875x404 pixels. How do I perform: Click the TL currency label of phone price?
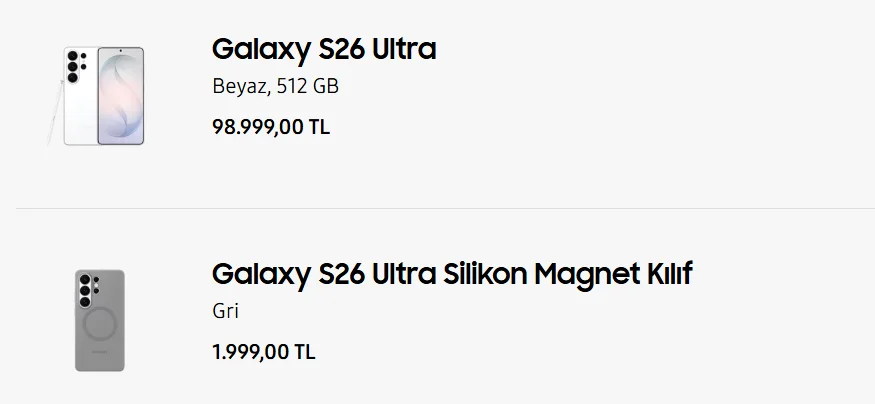point(318,127)
